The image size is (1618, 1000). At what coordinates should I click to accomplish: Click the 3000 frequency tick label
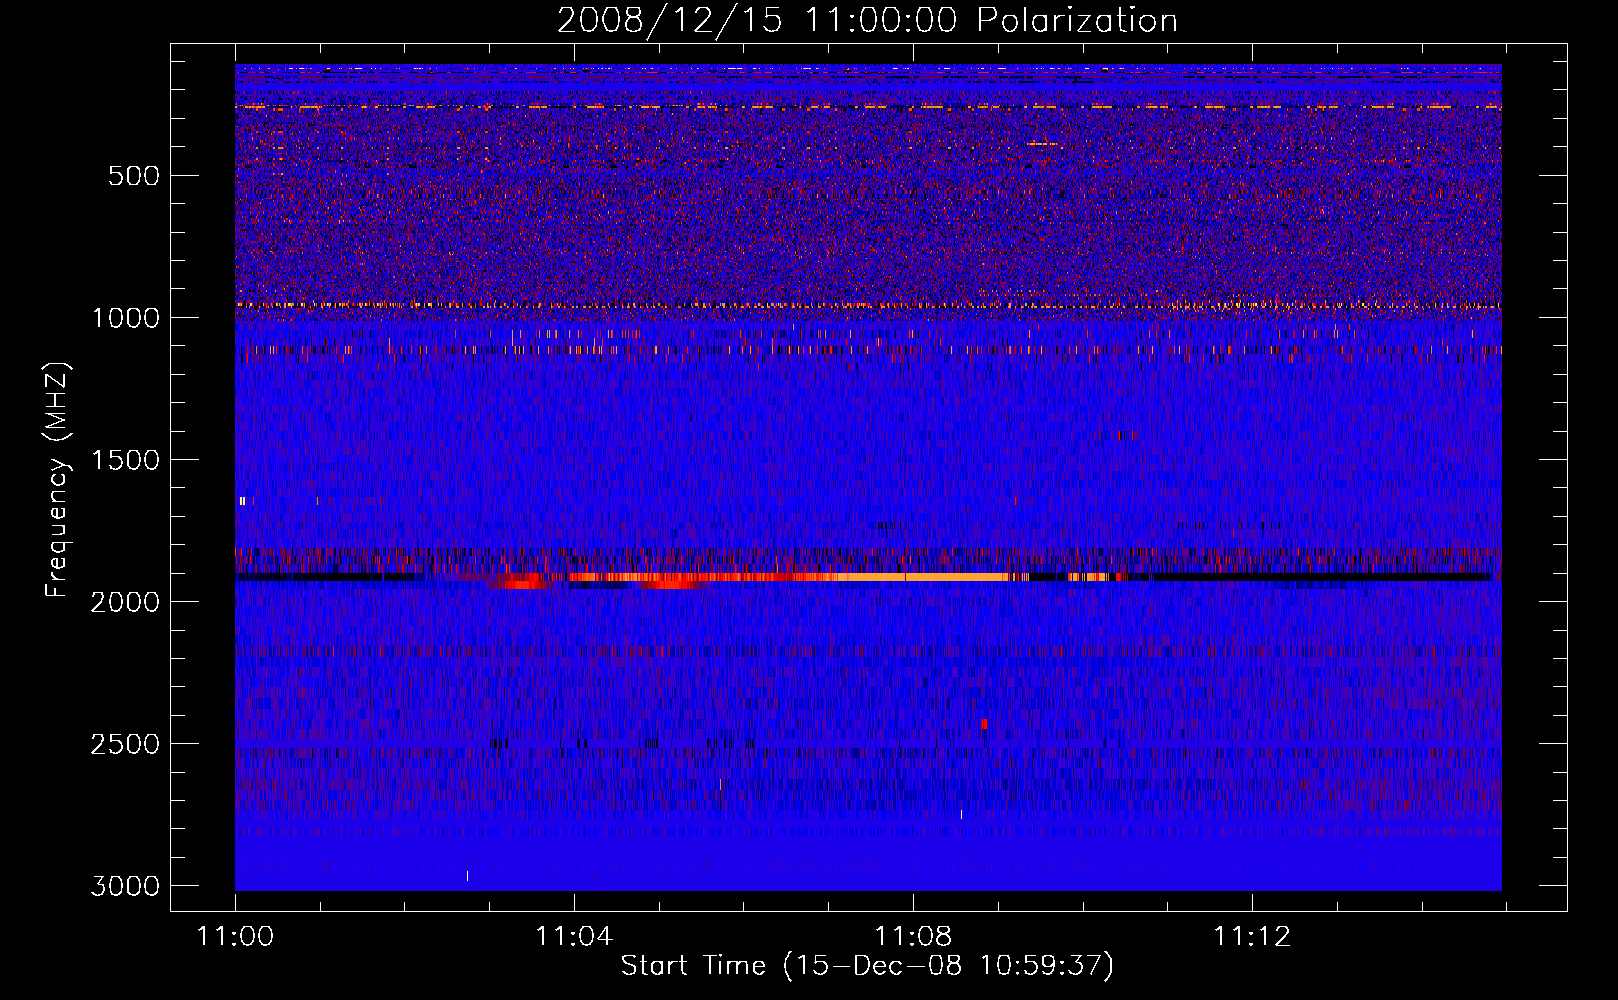pos(125,886)
